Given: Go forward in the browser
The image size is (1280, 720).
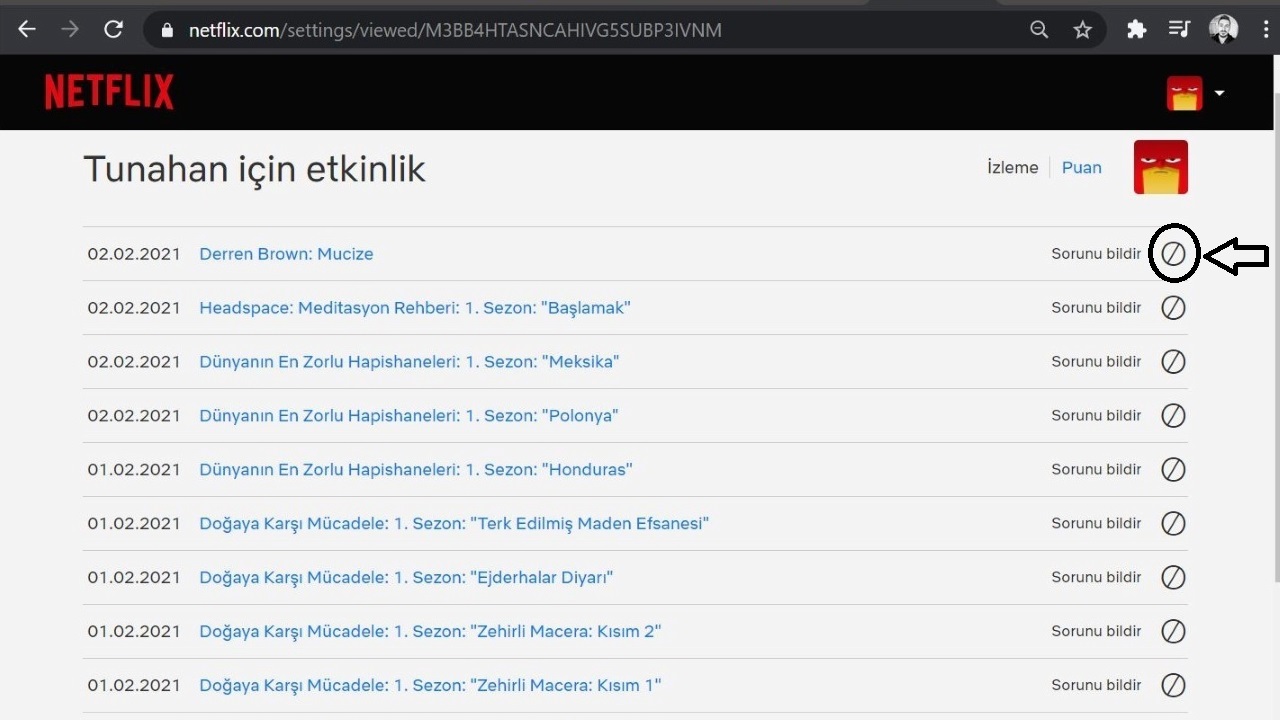Looking at the screenshot, I should pos(70,30).
